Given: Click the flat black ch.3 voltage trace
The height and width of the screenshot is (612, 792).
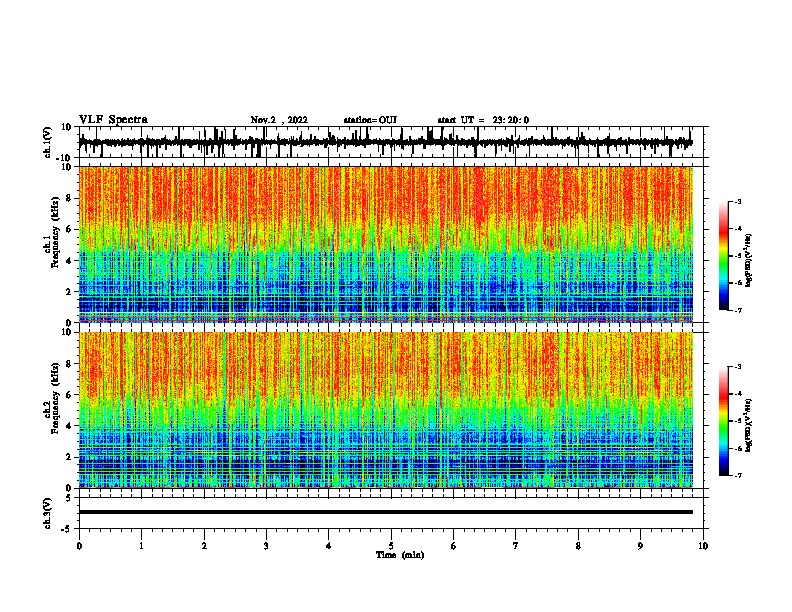Looking at the screenshot, I should click(385, 512).
